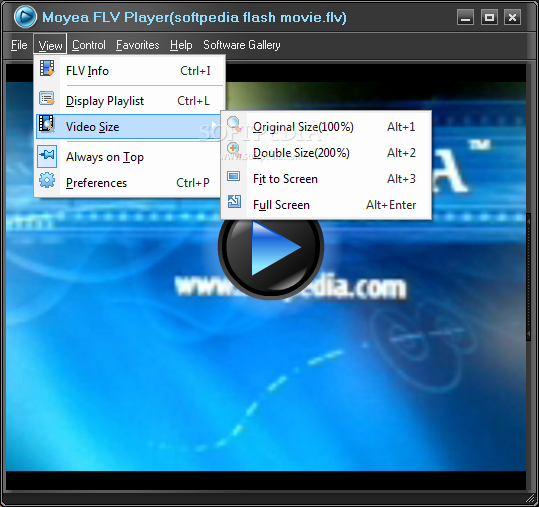Click the Original Size magnifier icon

(234, 124)
